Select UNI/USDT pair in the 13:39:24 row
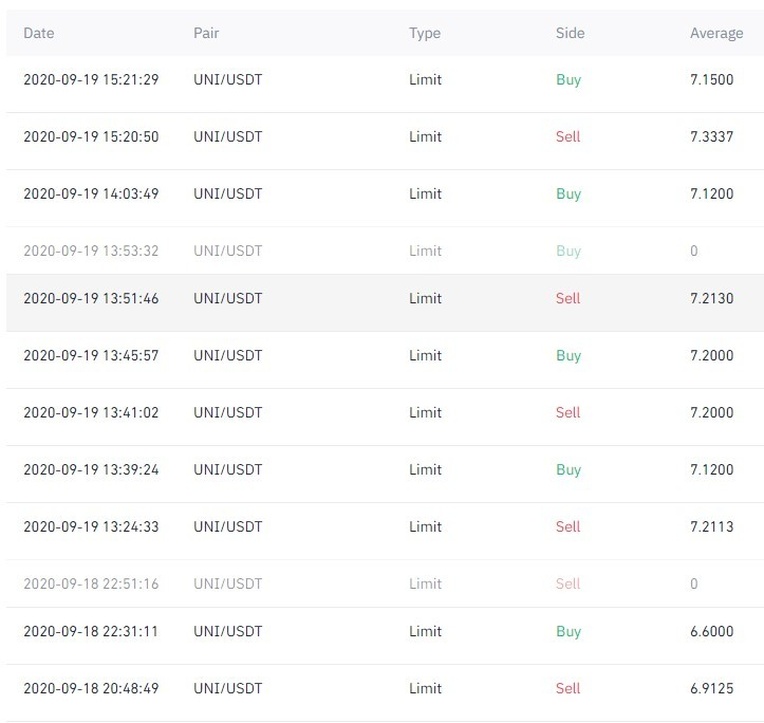Image resolution: width=764 pixels, height=723 pixels. [x=228, y=469]
